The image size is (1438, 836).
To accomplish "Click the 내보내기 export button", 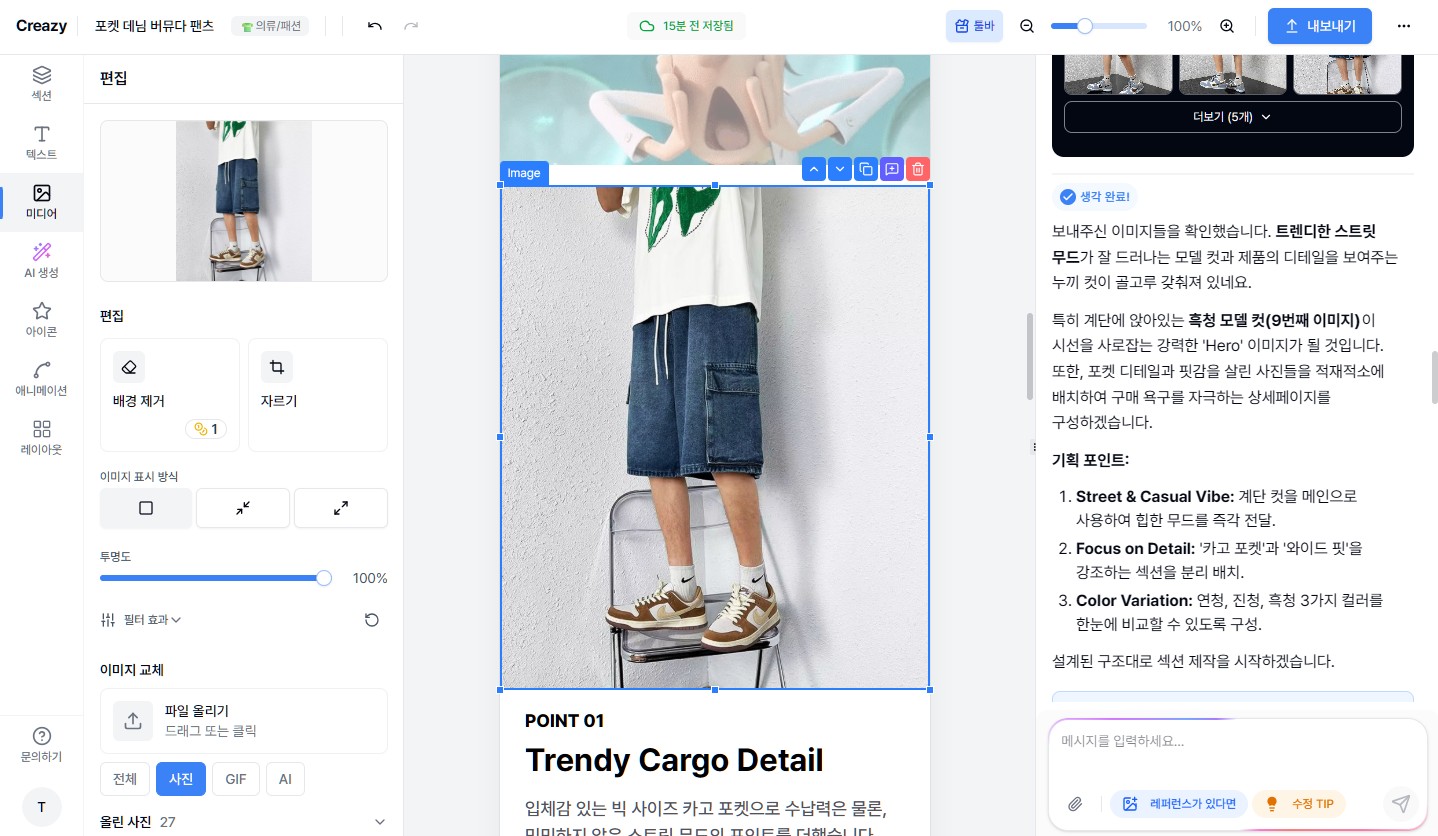I will pos(1319,26).
